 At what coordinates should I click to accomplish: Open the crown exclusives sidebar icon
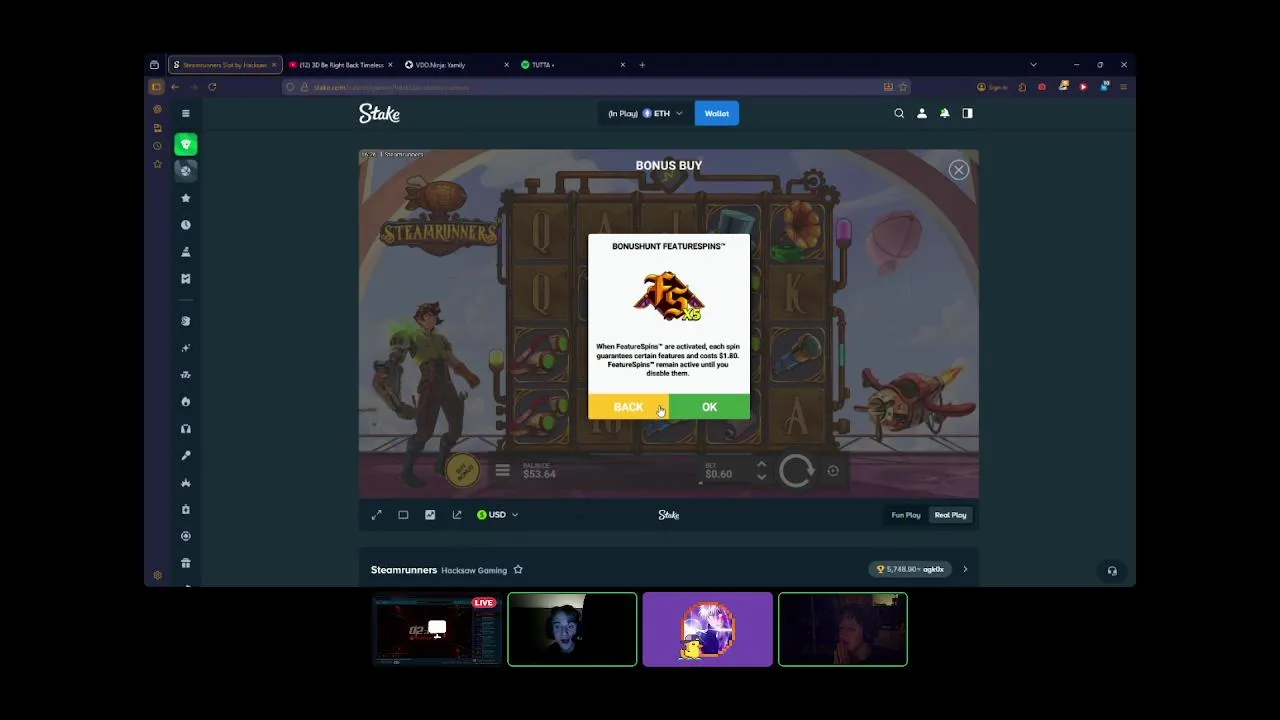click(185, 483)
